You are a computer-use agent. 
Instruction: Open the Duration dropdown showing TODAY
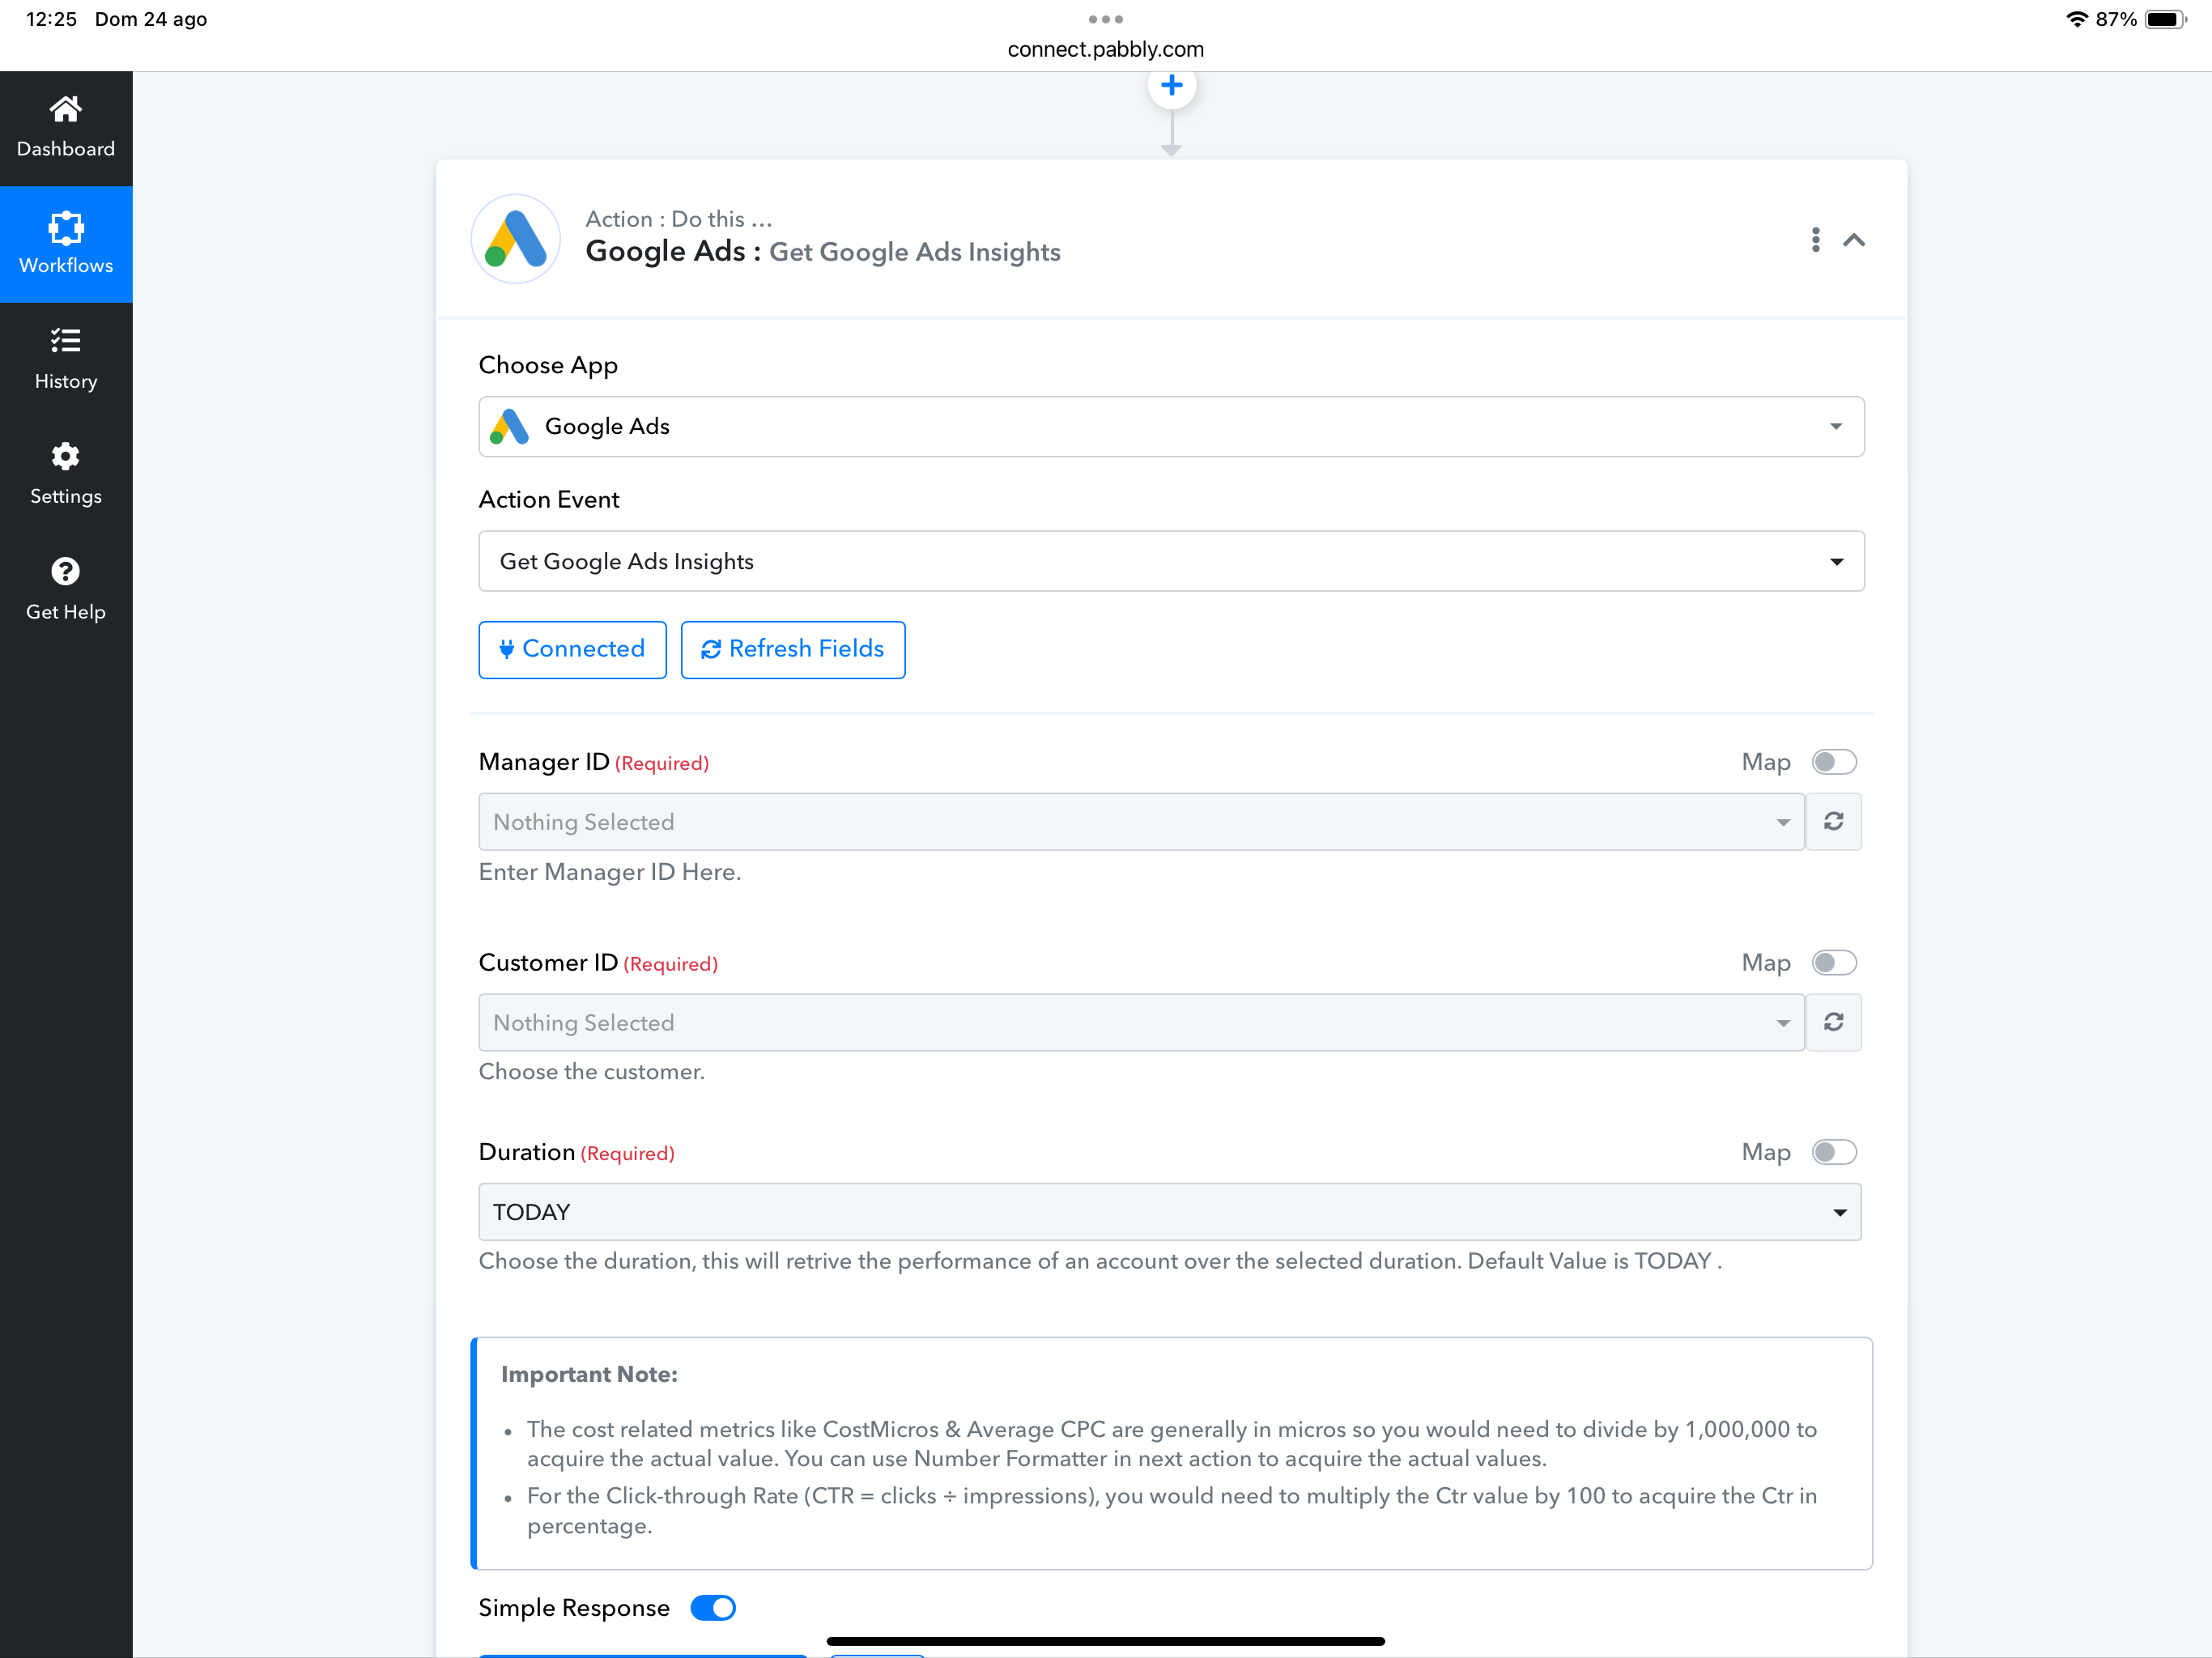(x=1170, y=1212)
